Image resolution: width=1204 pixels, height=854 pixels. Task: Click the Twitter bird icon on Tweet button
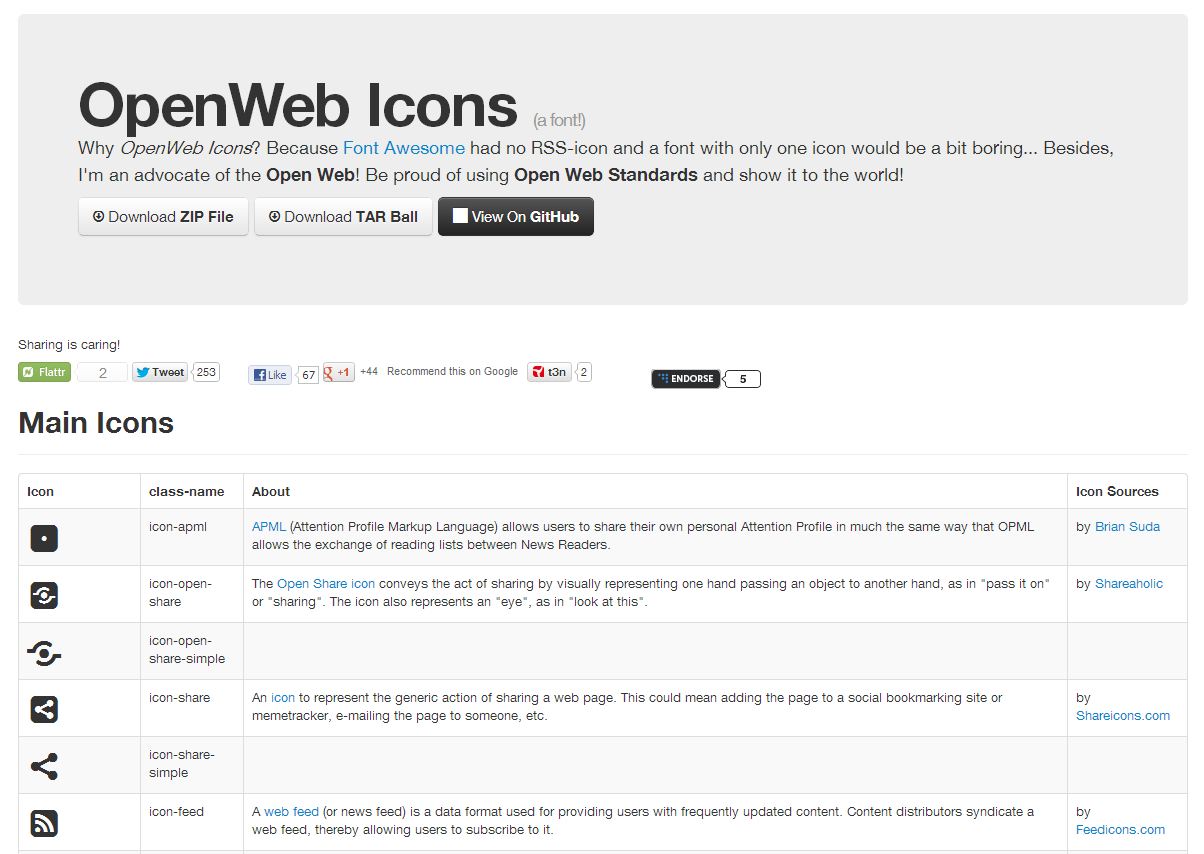[143, 372]
